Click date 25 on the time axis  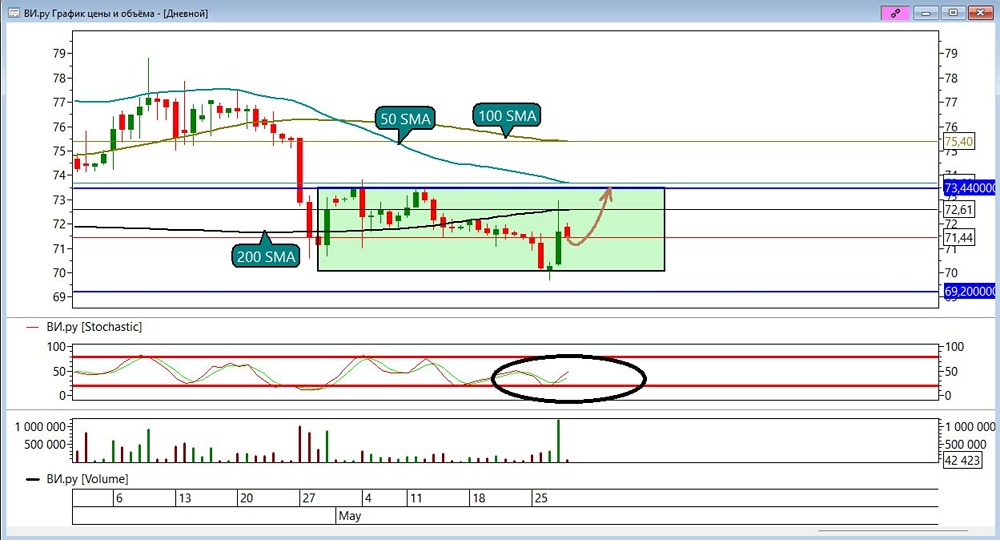541,498
